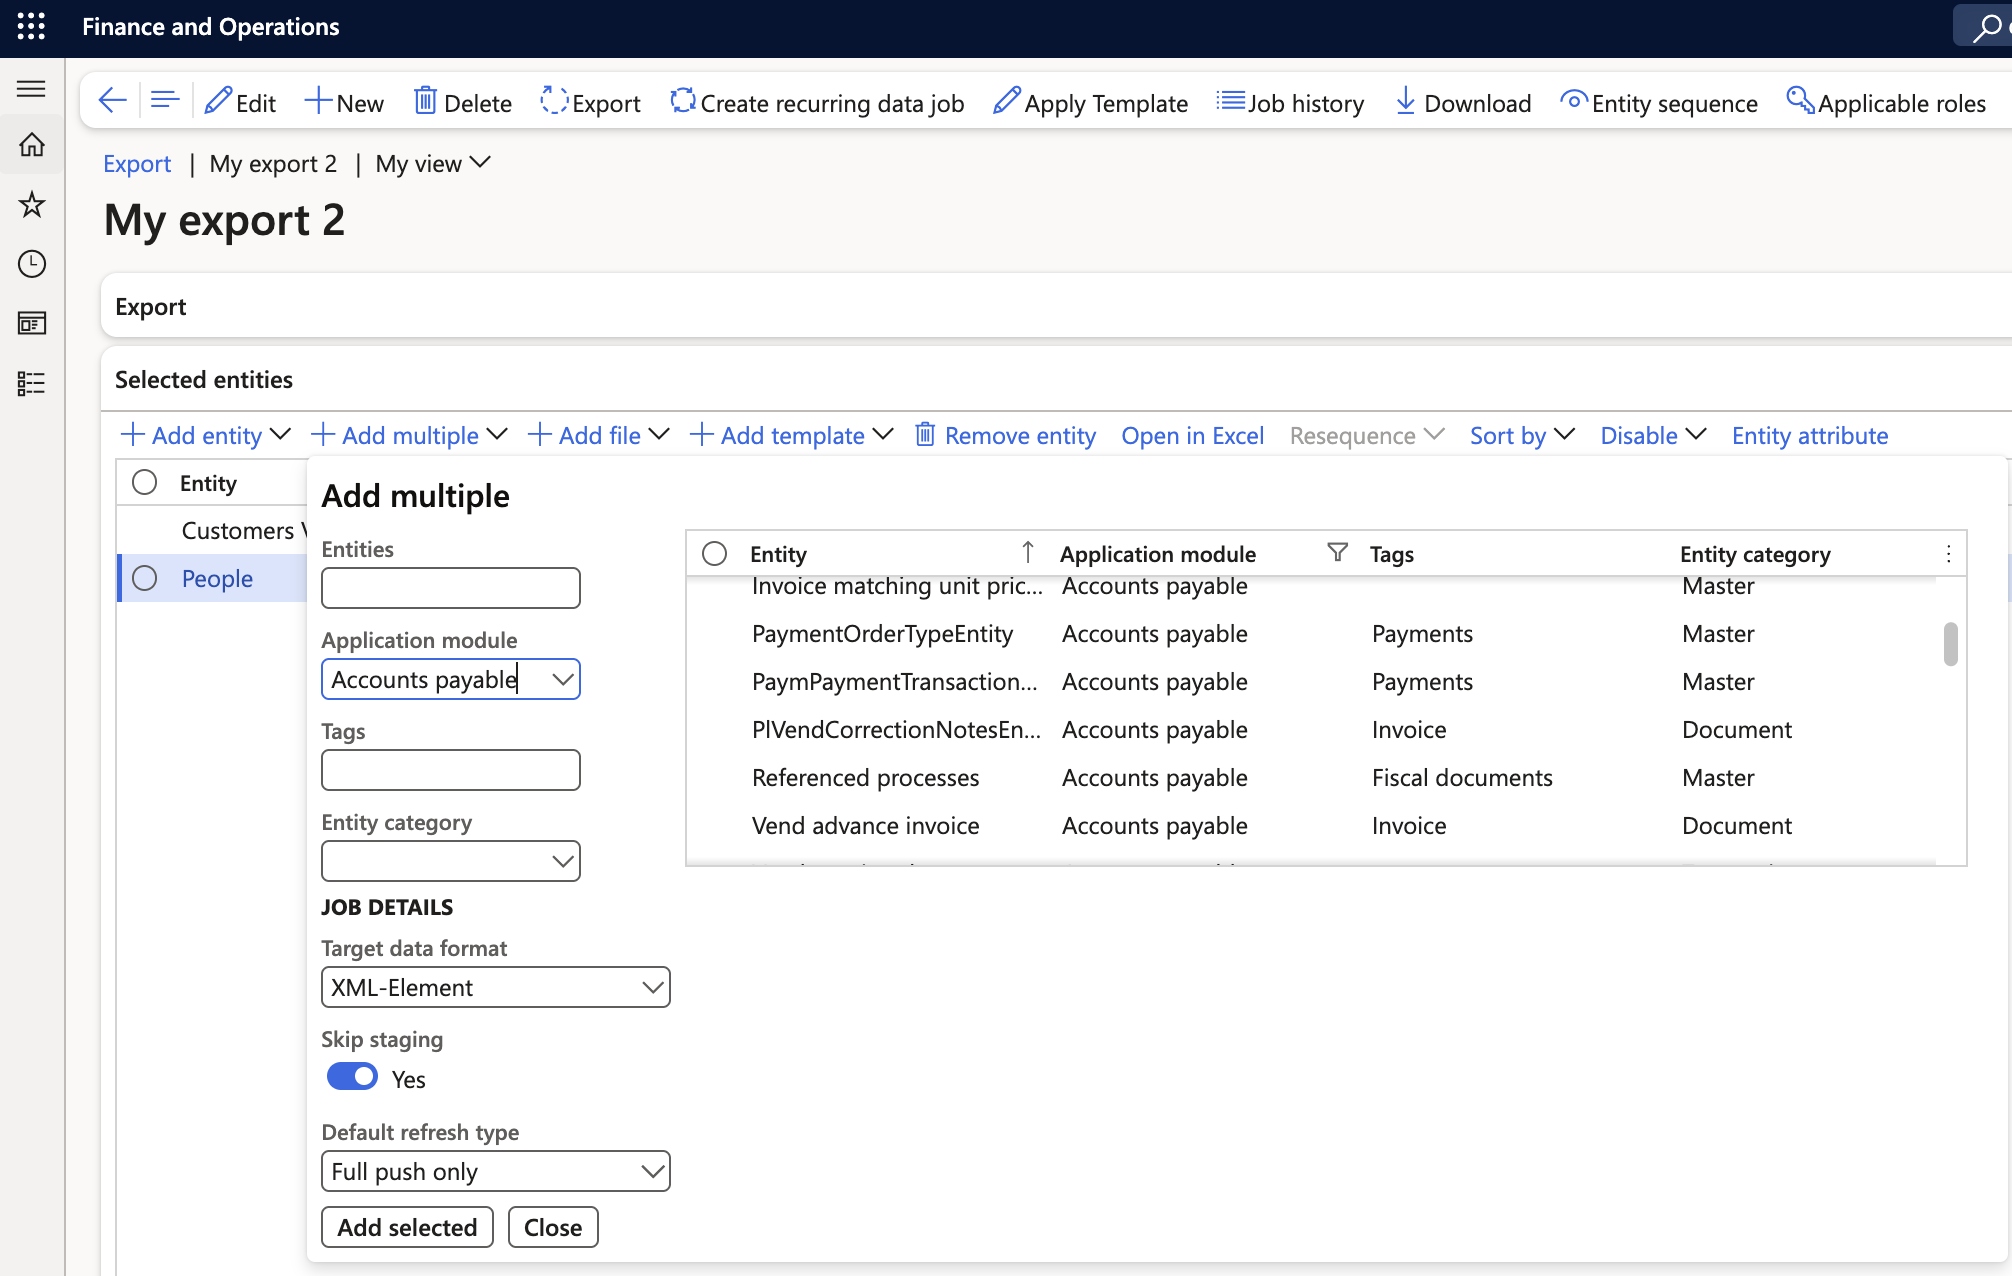The height and width of the screenshot is (1276, 2012).
Task: Click the back arrow icon
Action: [x=112, y=100]
